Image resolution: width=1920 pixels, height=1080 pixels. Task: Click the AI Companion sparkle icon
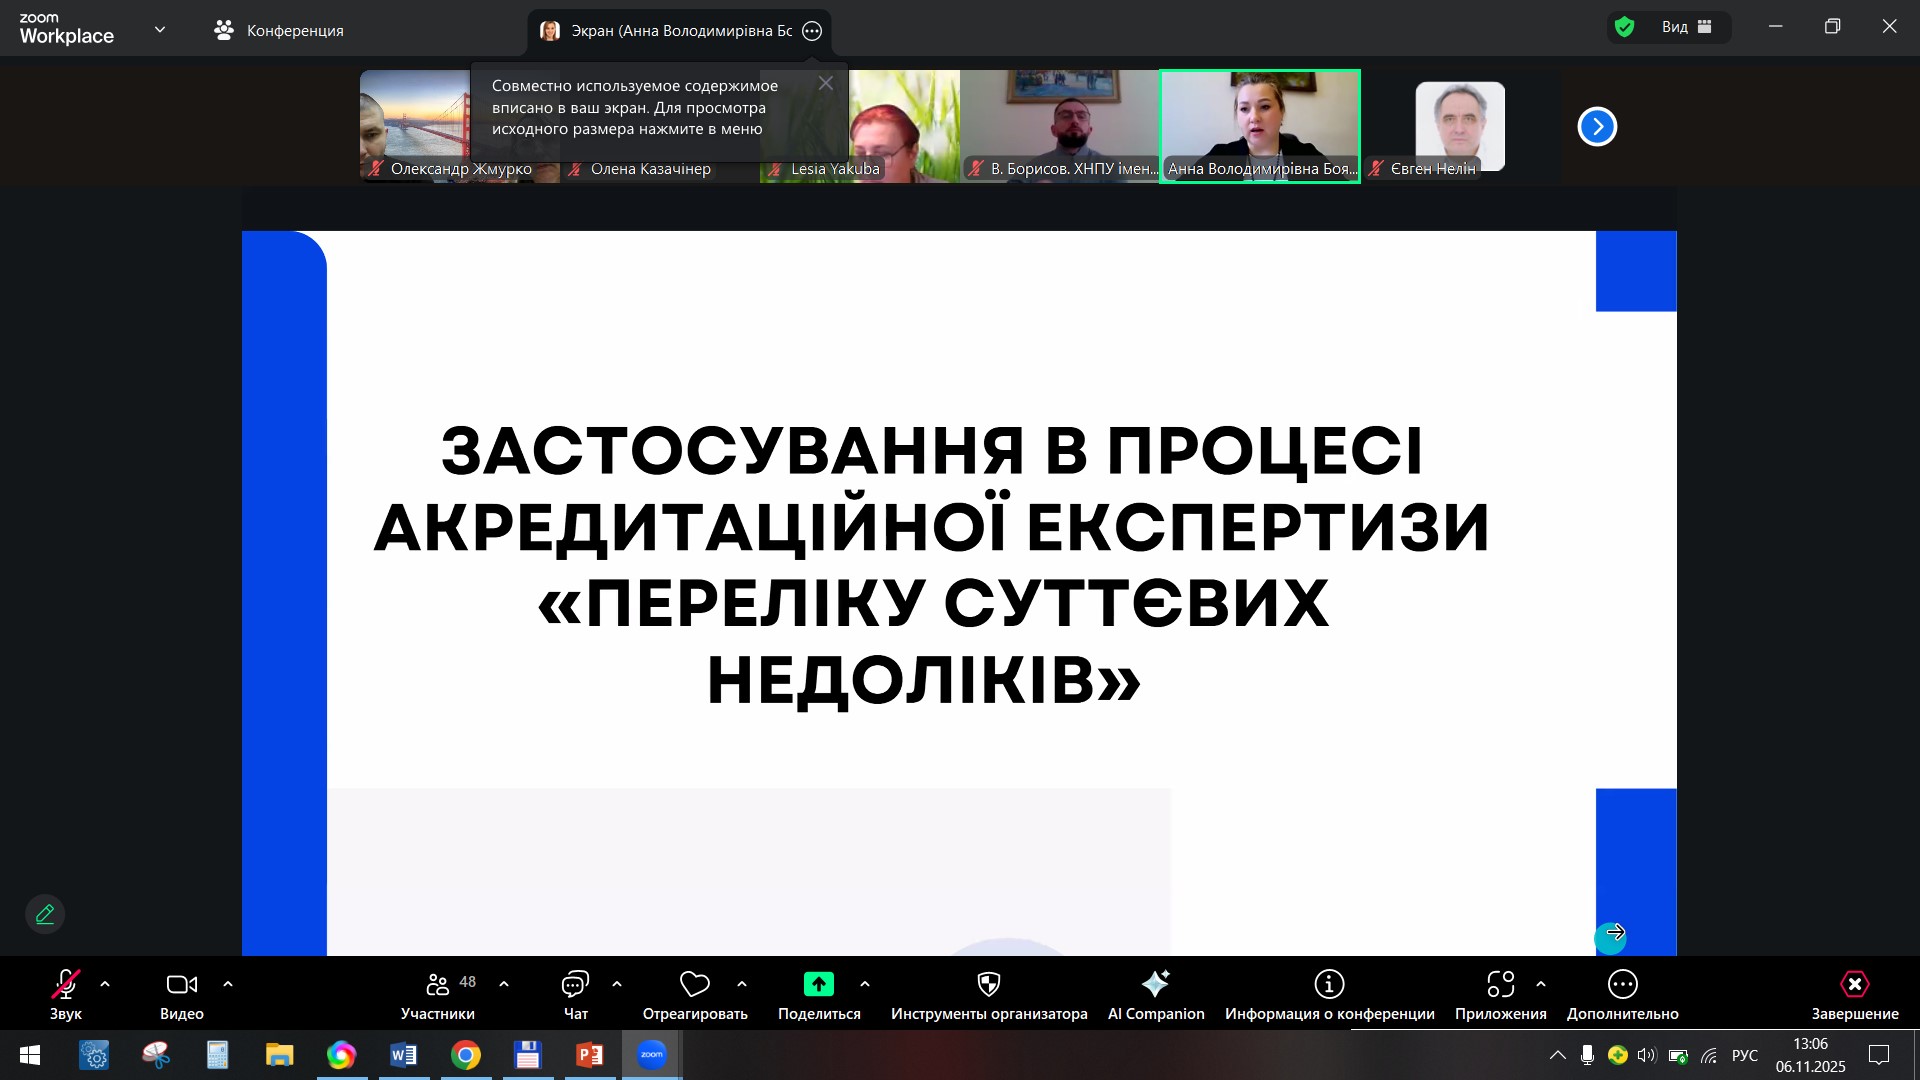coord(1155,985)
